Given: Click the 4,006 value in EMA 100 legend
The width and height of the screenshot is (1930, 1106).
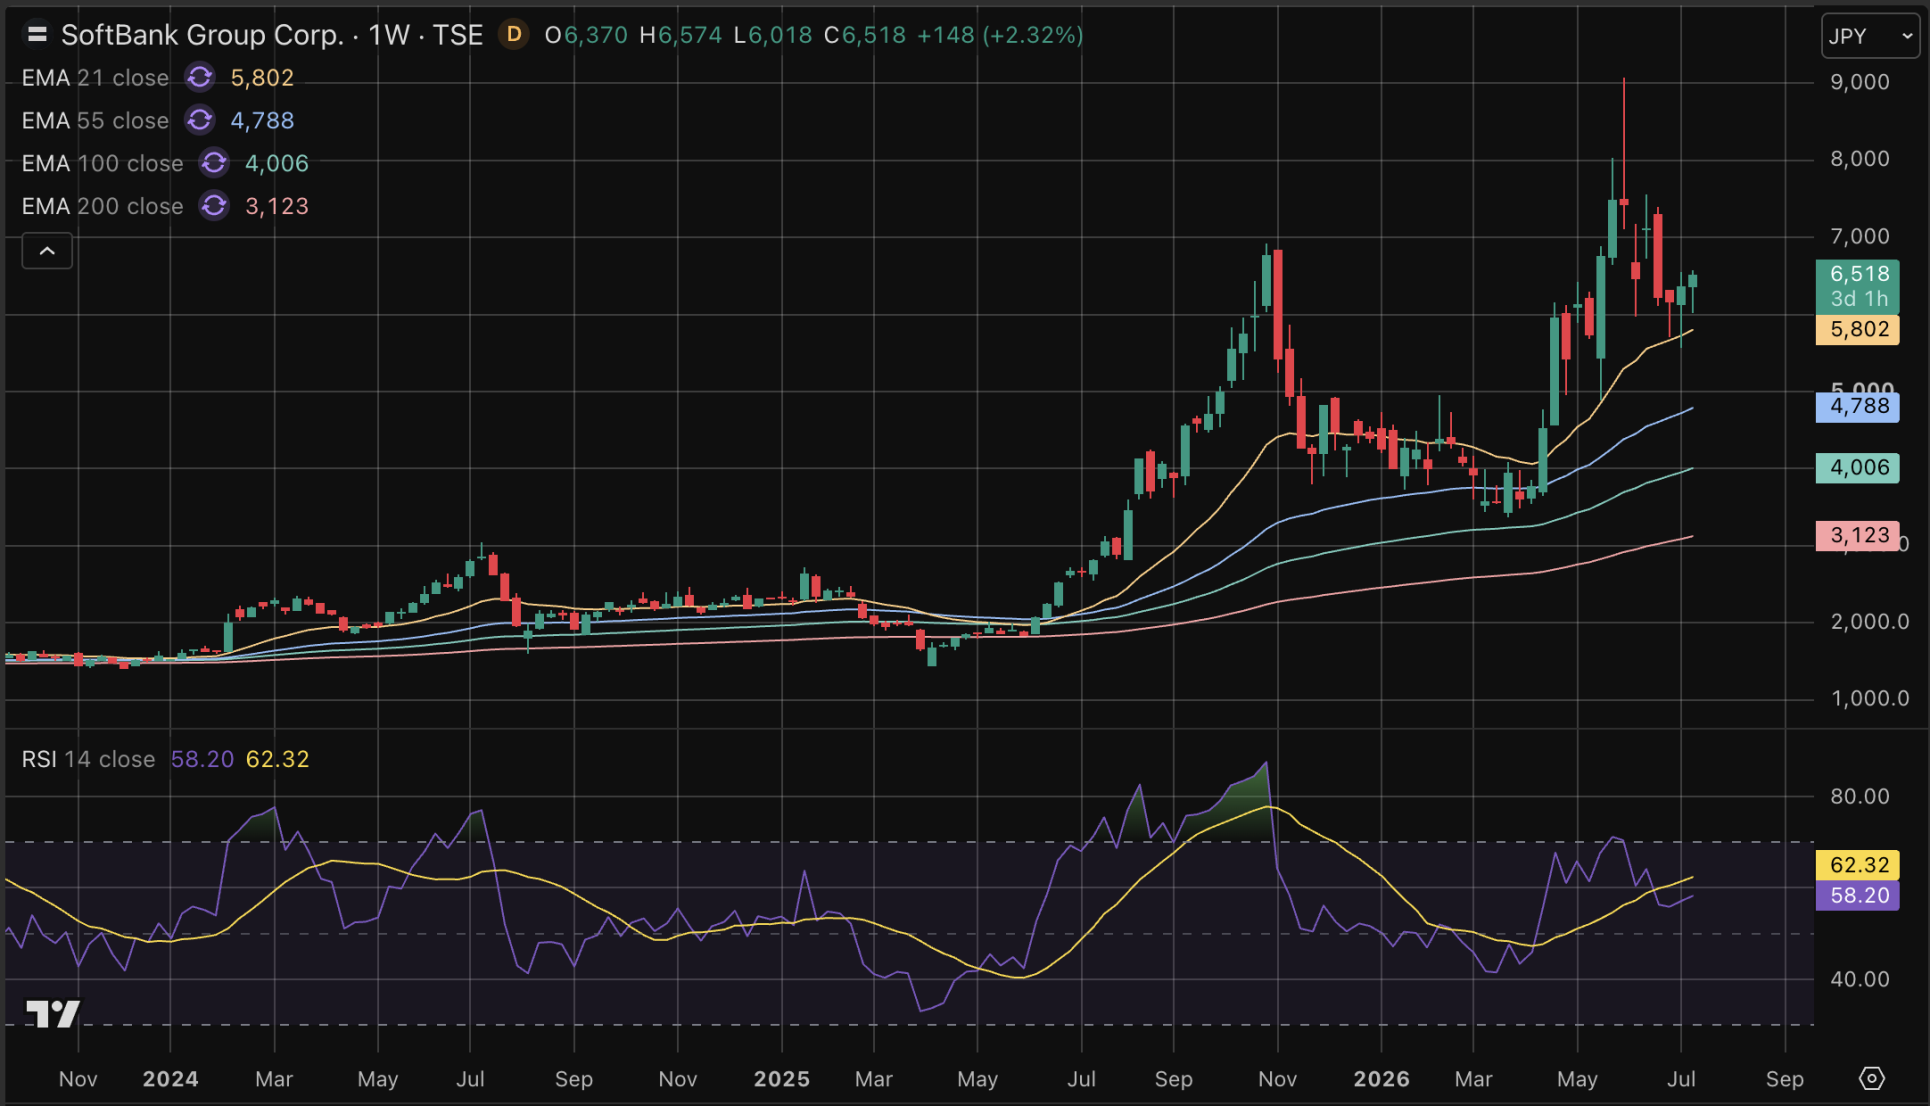Looking at the screenshot, I should [277, 164].
